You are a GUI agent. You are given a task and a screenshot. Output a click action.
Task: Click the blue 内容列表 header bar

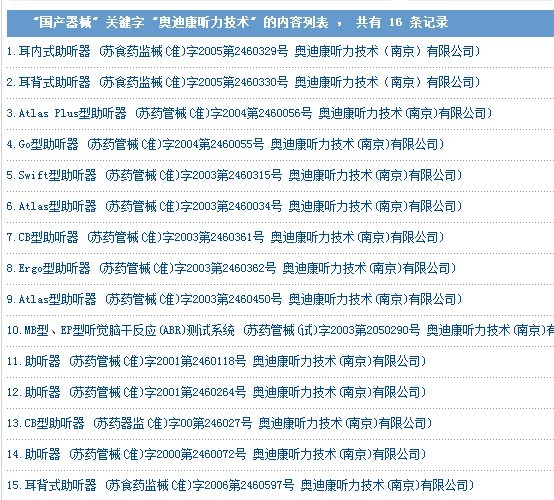281,23
